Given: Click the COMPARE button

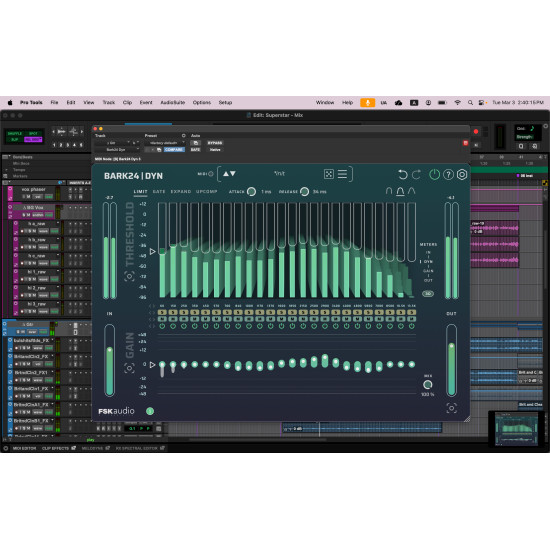Looking at the screenshot, I should (x=174, y=149).
